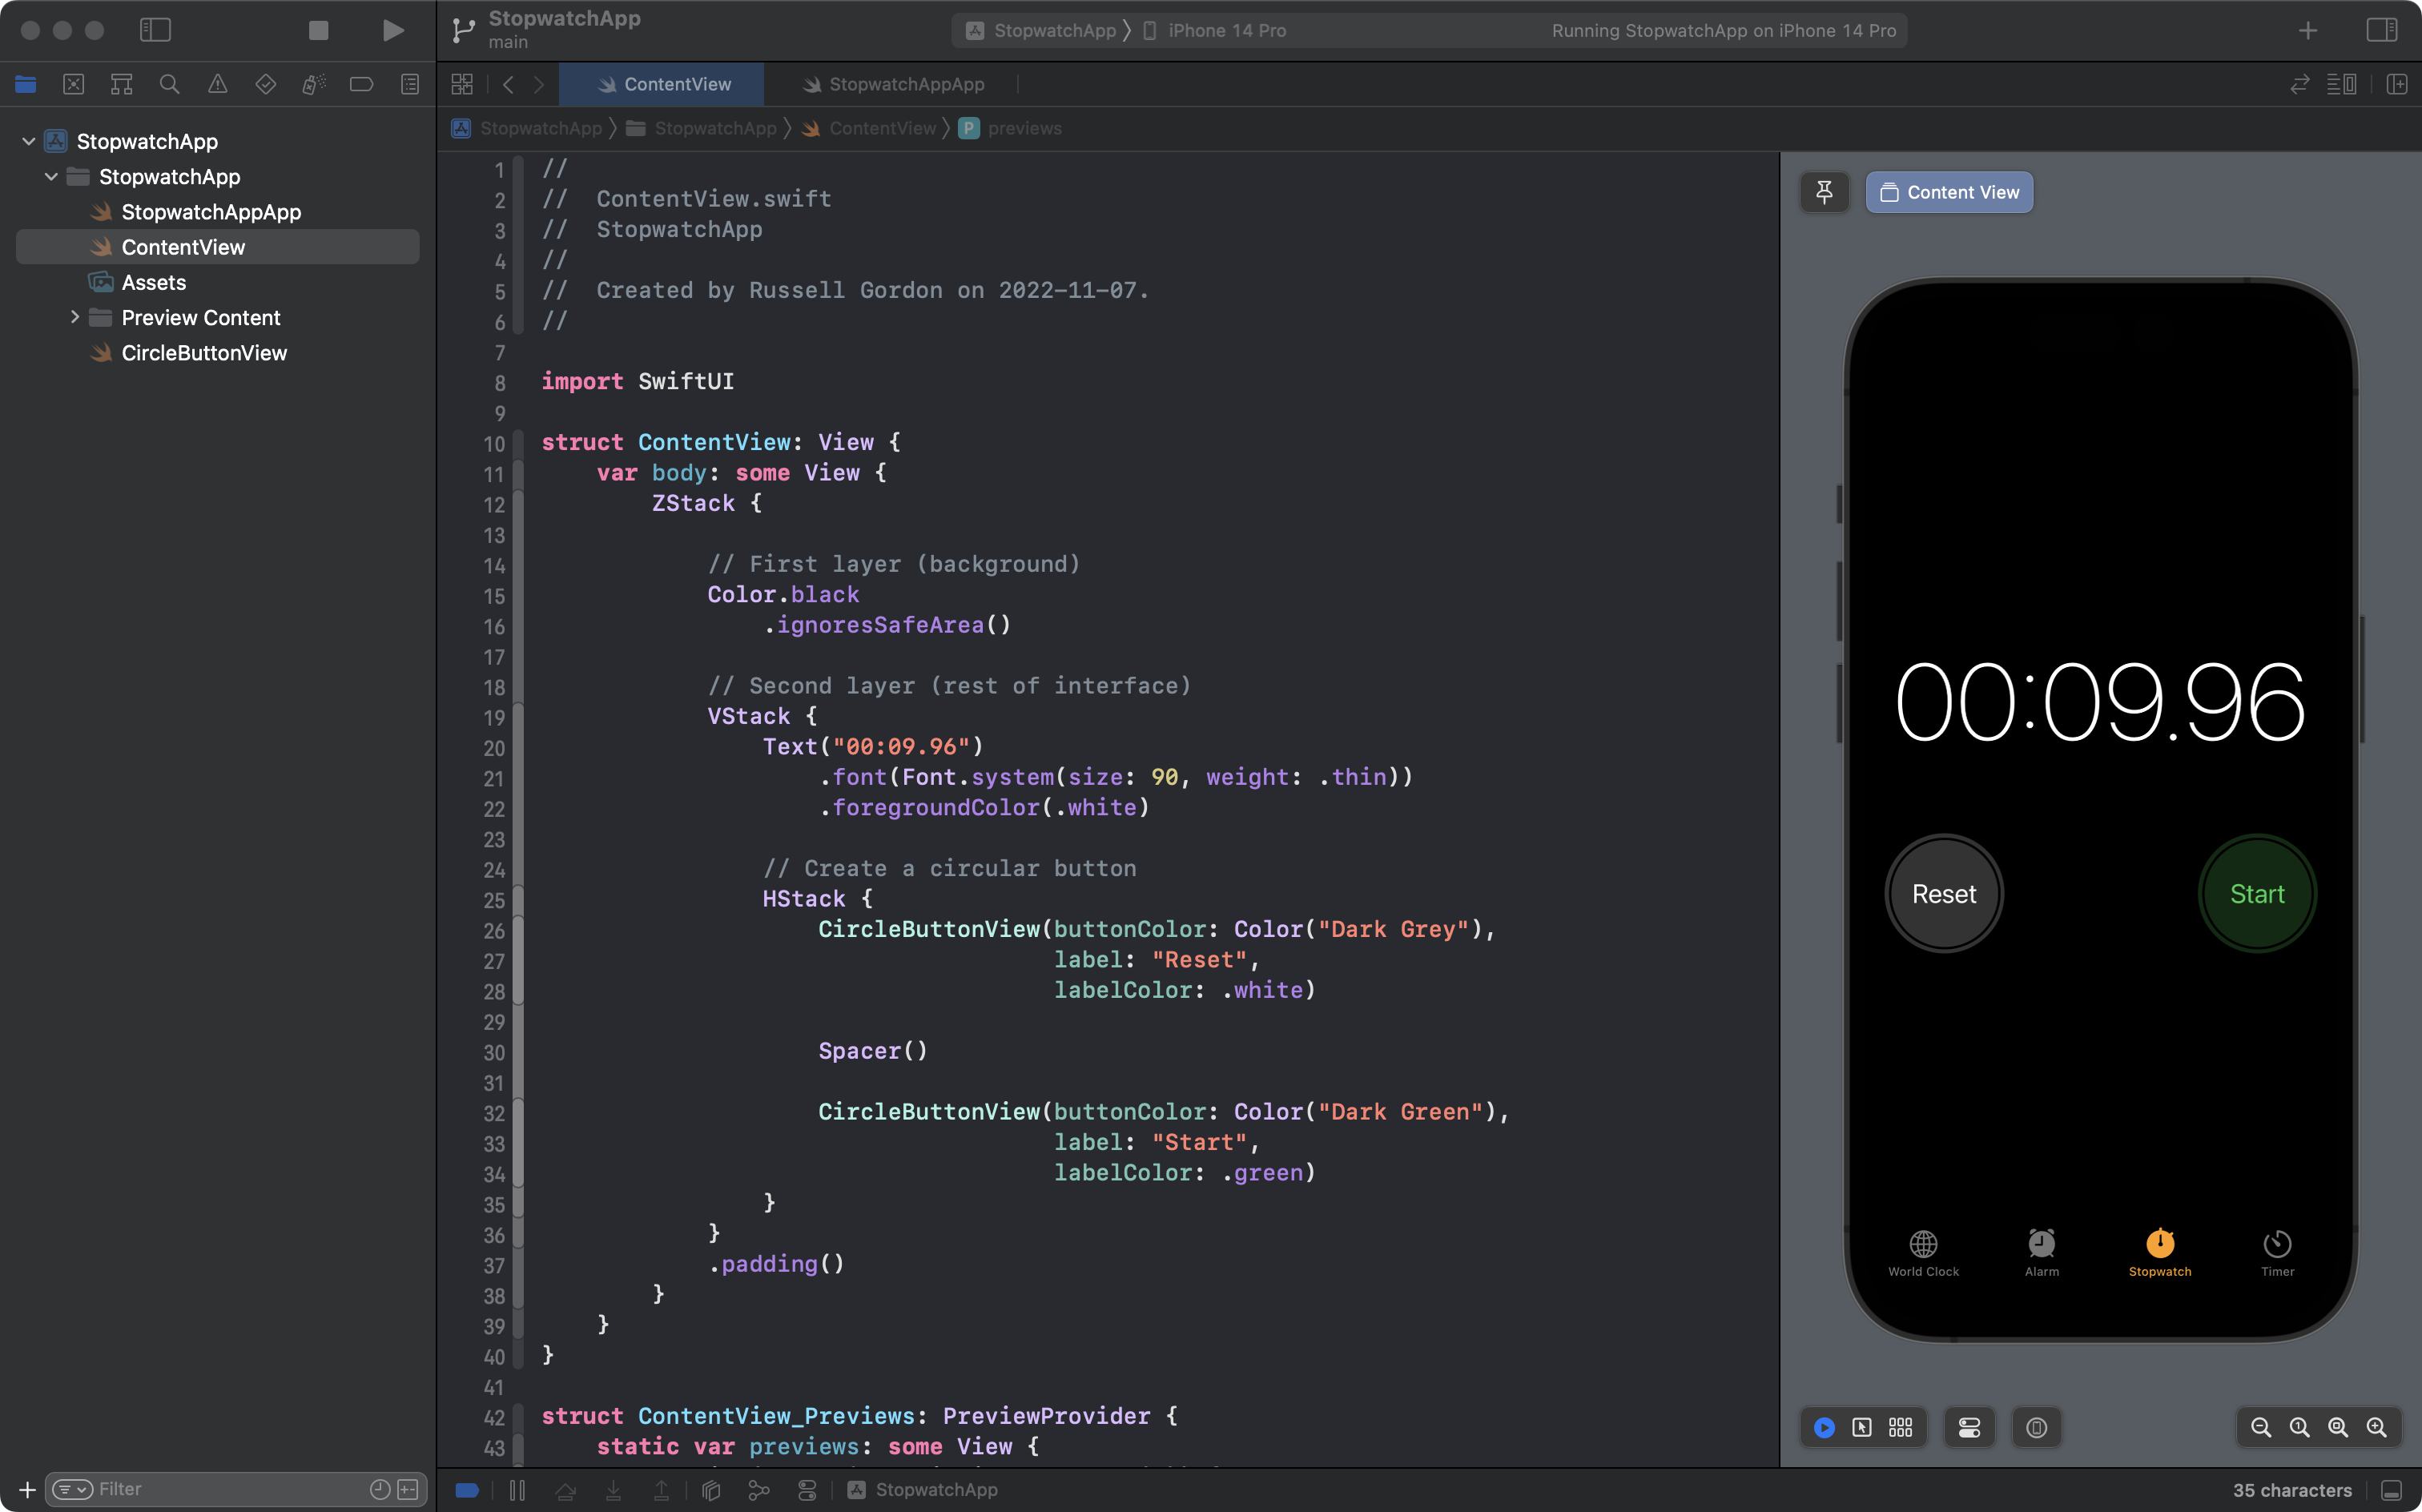Open the Issue navigator warning icon
The width and height of the screenshot is (2422, 1512).
click(217, 85)
